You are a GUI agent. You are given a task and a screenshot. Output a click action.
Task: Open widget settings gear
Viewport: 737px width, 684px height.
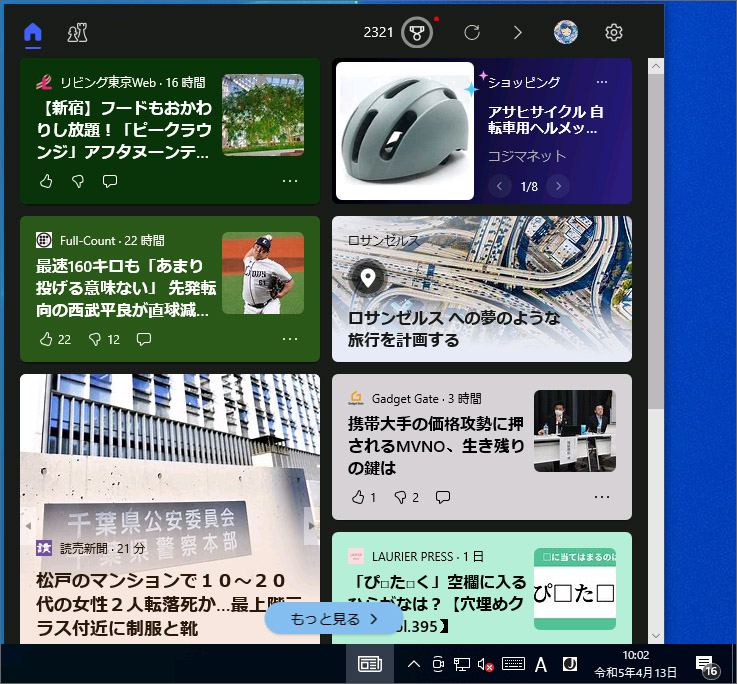613,32
